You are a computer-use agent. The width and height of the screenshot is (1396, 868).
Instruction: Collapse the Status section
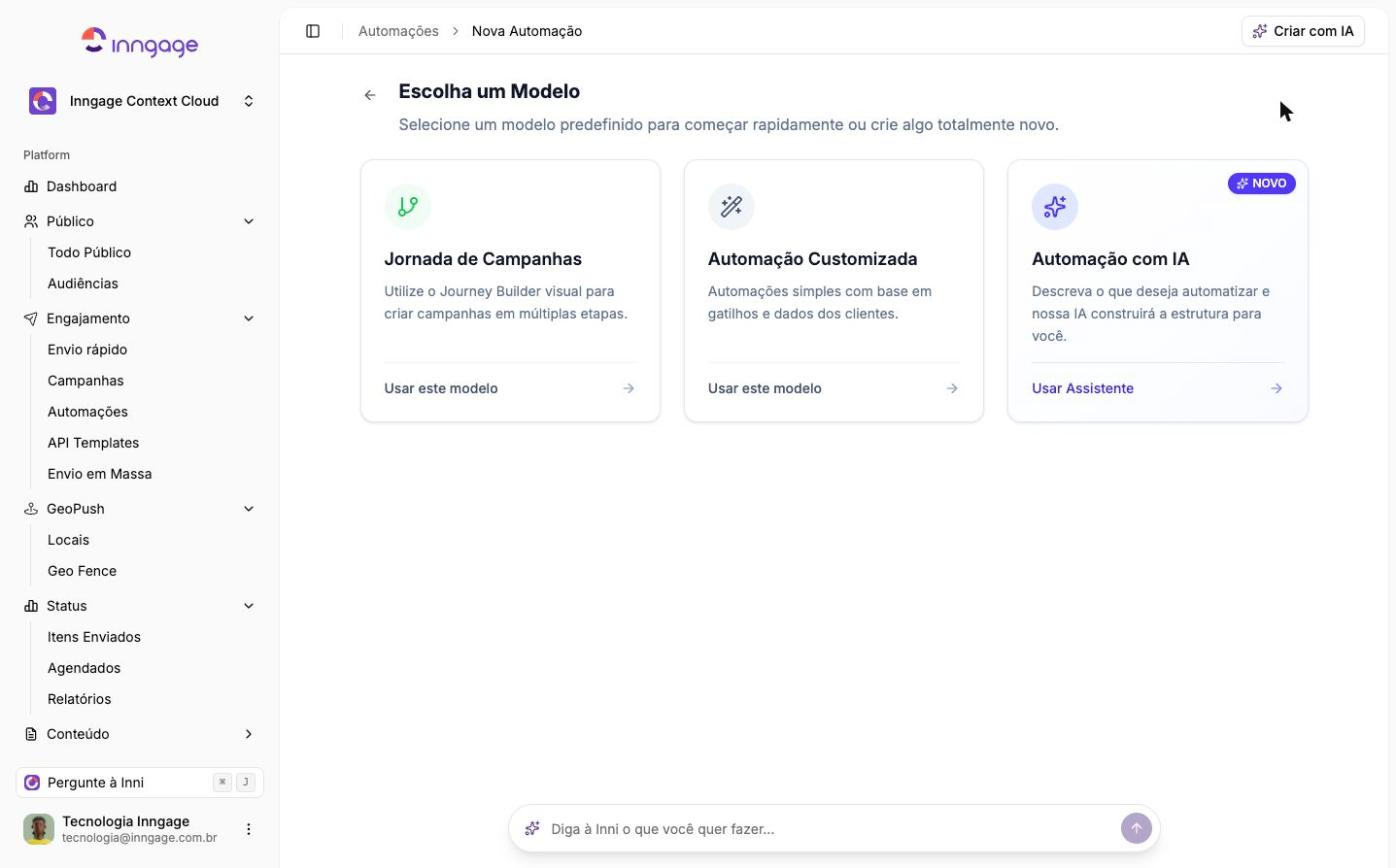point(249,605)
